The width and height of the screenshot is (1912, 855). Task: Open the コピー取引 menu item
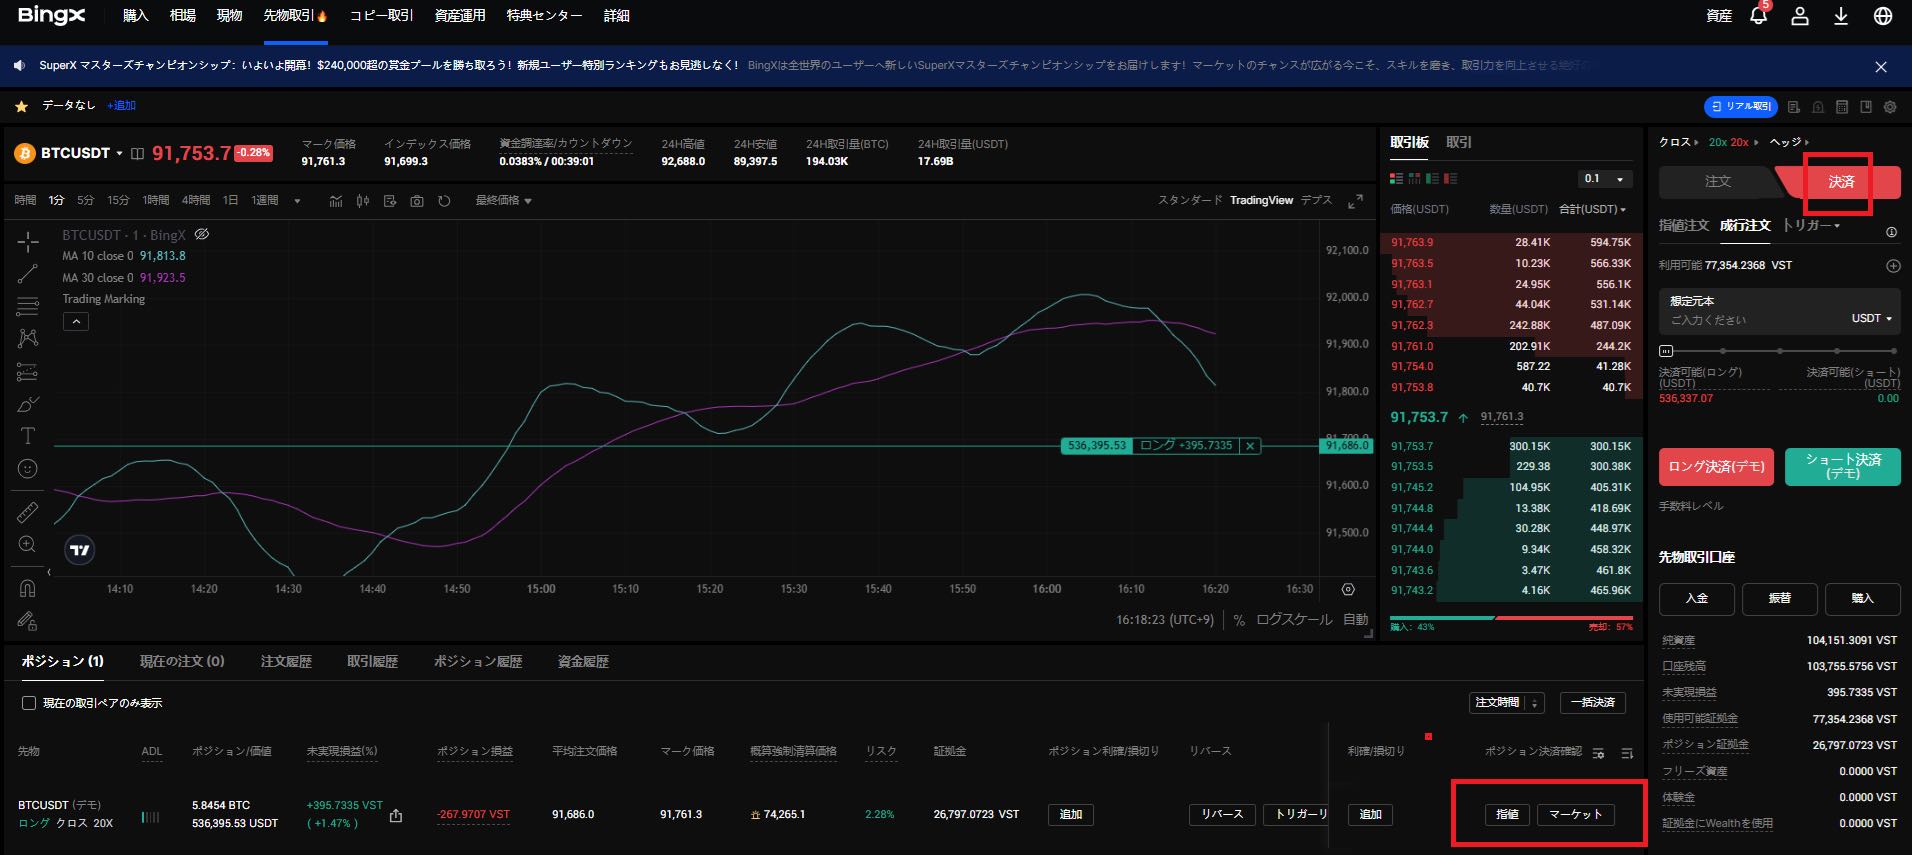pos(381,16)
